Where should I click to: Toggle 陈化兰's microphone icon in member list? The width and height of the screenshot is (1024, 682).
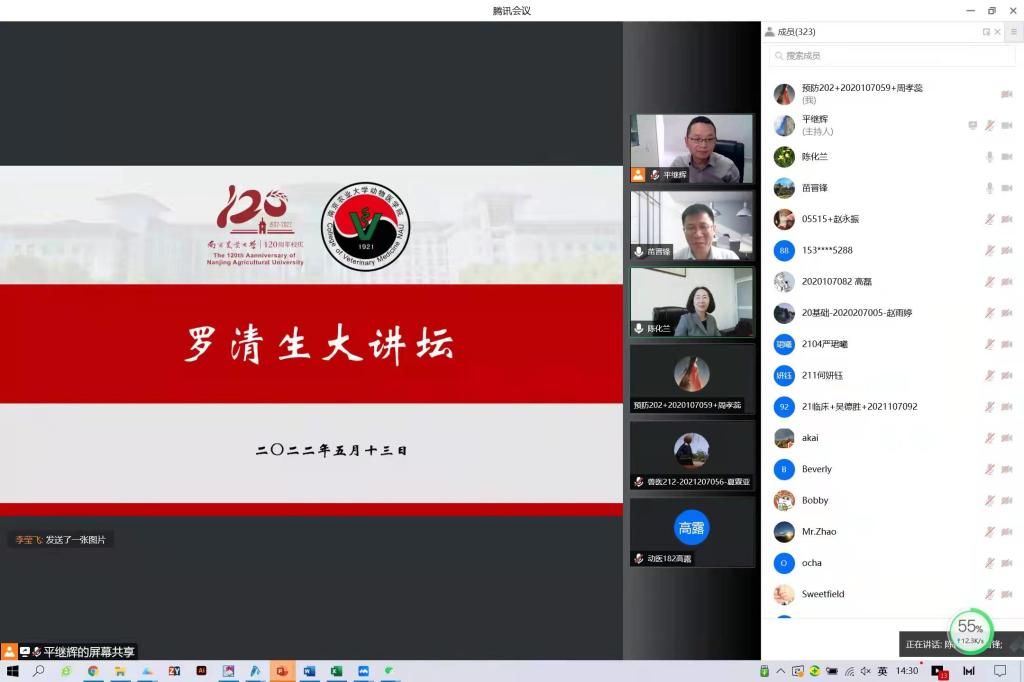(989, 157)
